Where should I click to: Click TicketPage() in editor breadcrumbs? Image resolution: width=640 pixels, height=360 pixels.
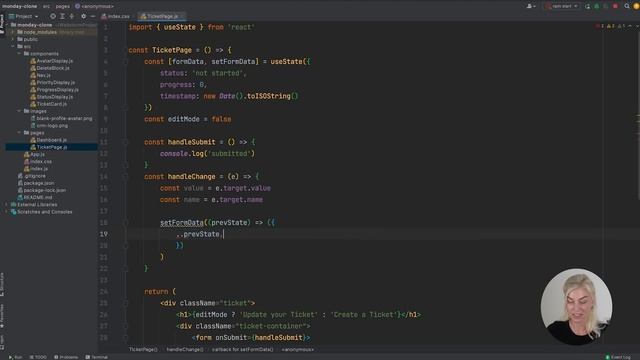[x=143, y=349]
